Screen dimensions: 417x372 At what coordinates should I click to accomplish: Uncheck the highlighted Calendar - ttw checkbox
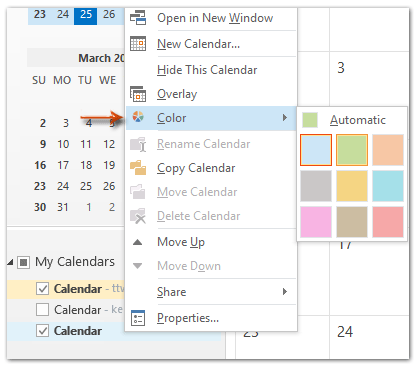point(42,289)
